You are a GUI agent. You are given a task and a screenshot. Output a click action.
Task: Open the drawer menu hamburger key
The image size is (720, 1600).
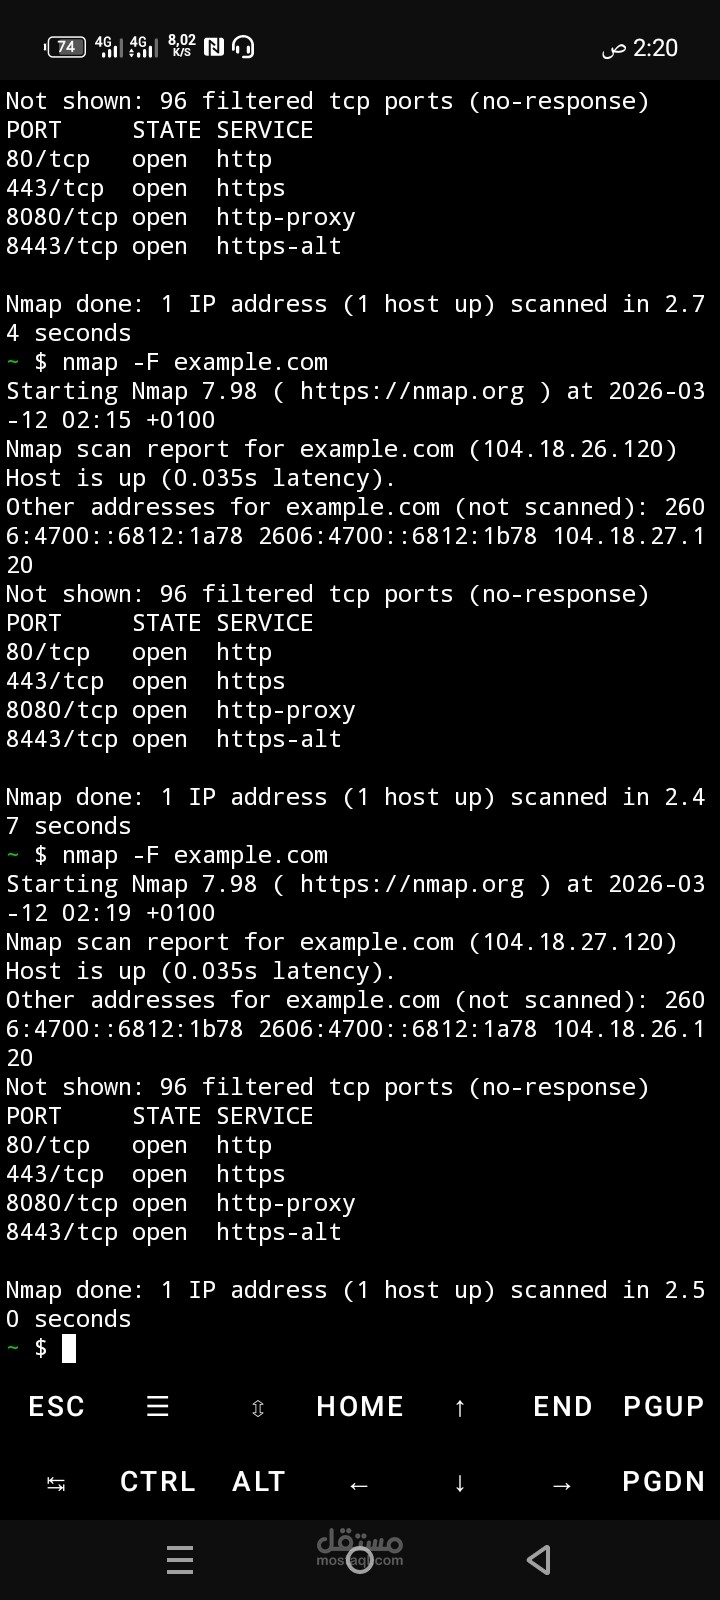click(158, 1407)
